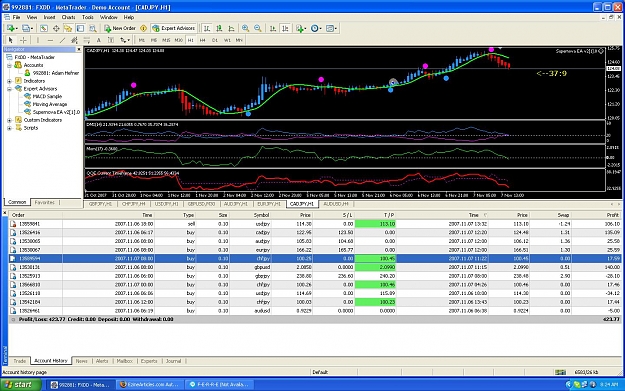The image size is (625, 391).
Task: Switch chart to candlesticks view icon
Action: pyautogui.click(x=219, y=28)
